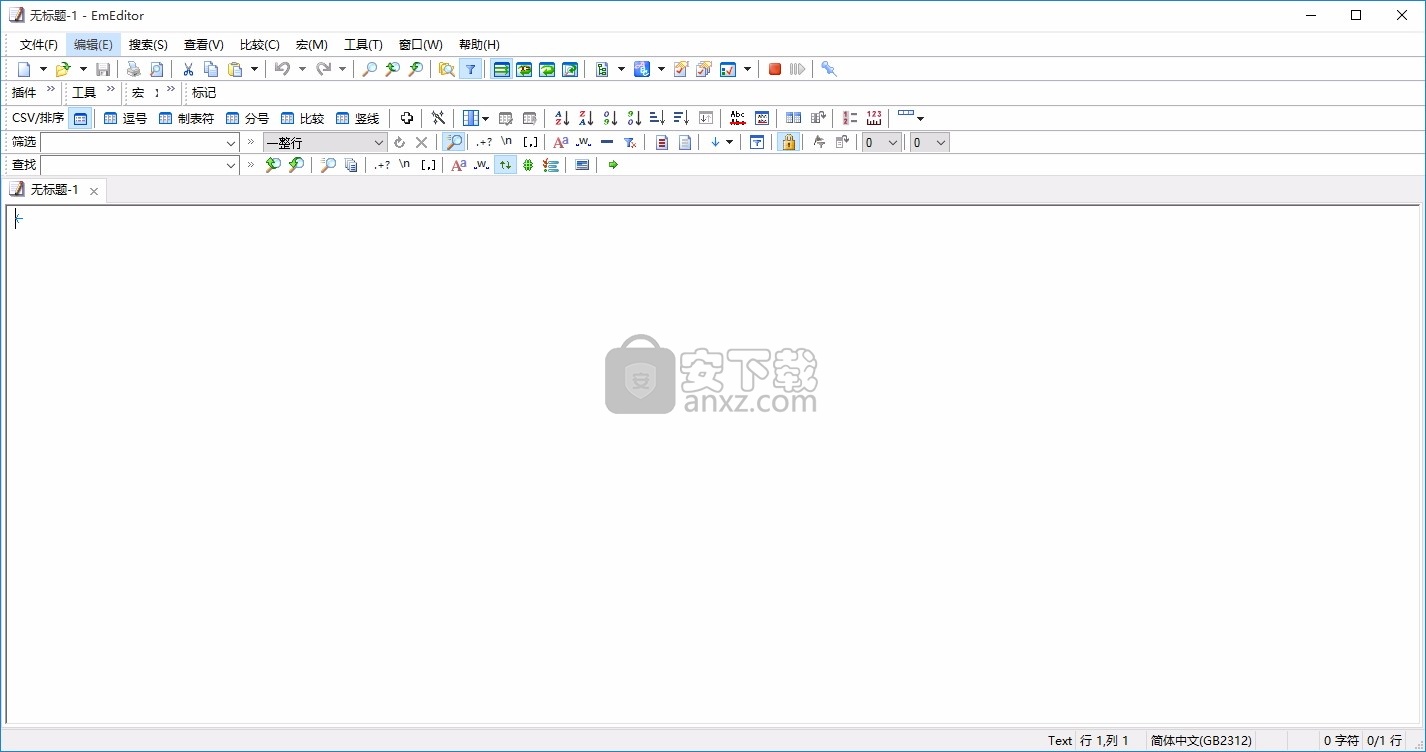Screen dimensions: 1426x752
Task: Sort numbers descending 9 to 0
Action: pos(634,118)
